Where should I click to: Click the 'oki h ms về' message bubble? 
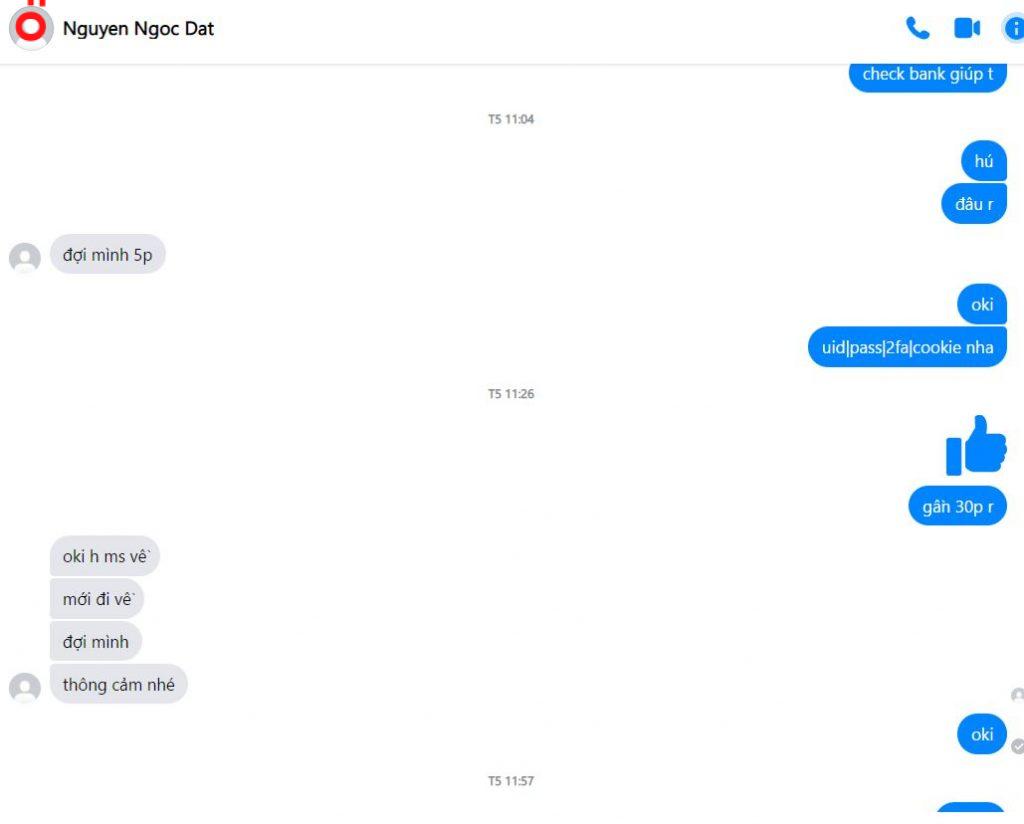coord(105,556)
